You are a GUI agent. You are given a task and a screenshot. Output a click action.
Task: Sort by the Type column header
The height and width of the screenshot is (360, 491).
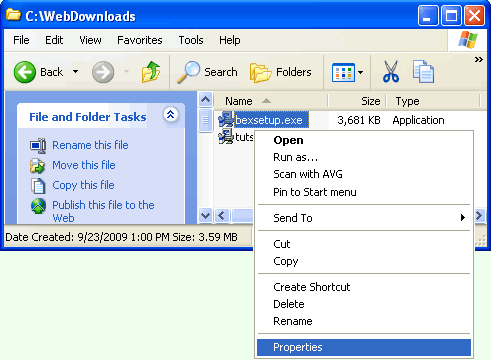tap(433, 101)
